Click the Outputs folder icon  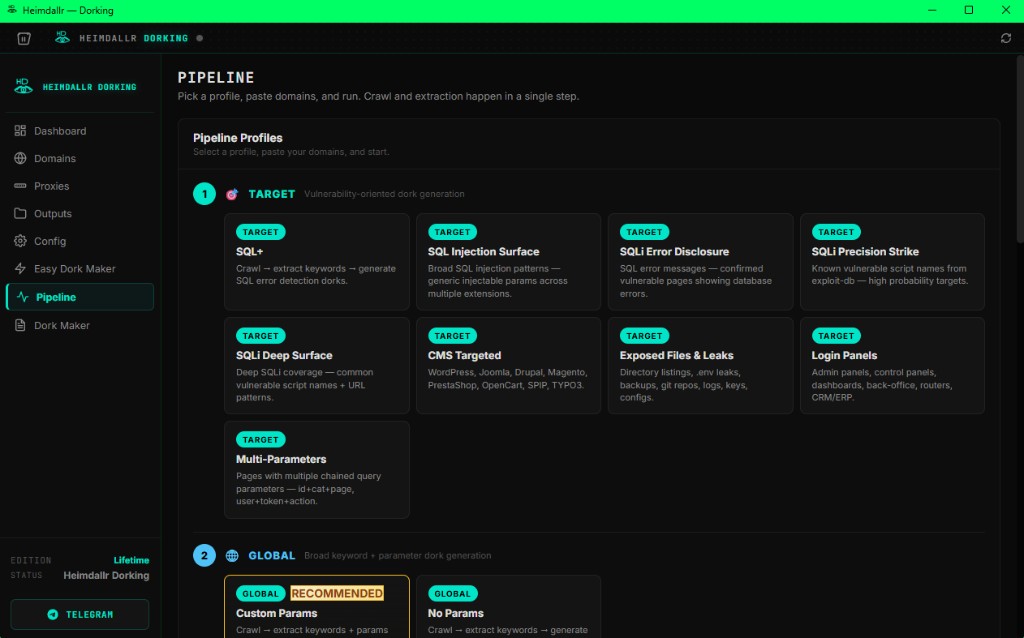[20, 214]
